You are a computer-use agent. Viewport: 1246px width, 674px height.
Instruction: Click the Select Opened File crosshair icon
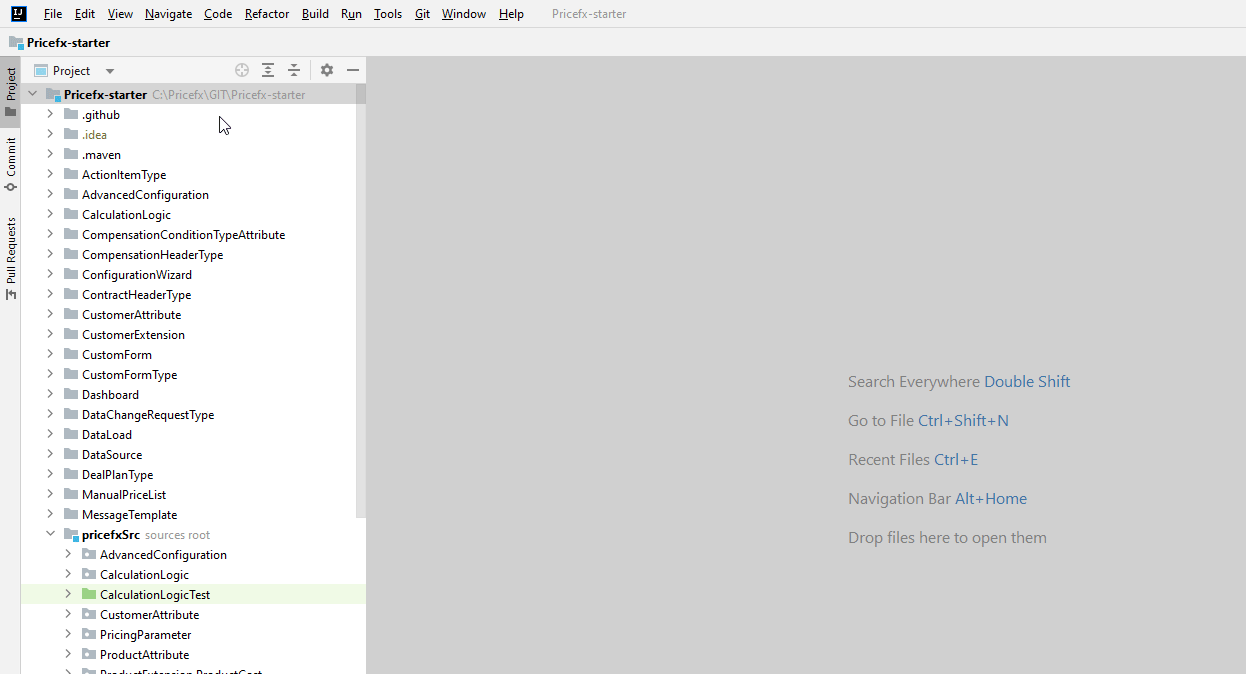241,70
